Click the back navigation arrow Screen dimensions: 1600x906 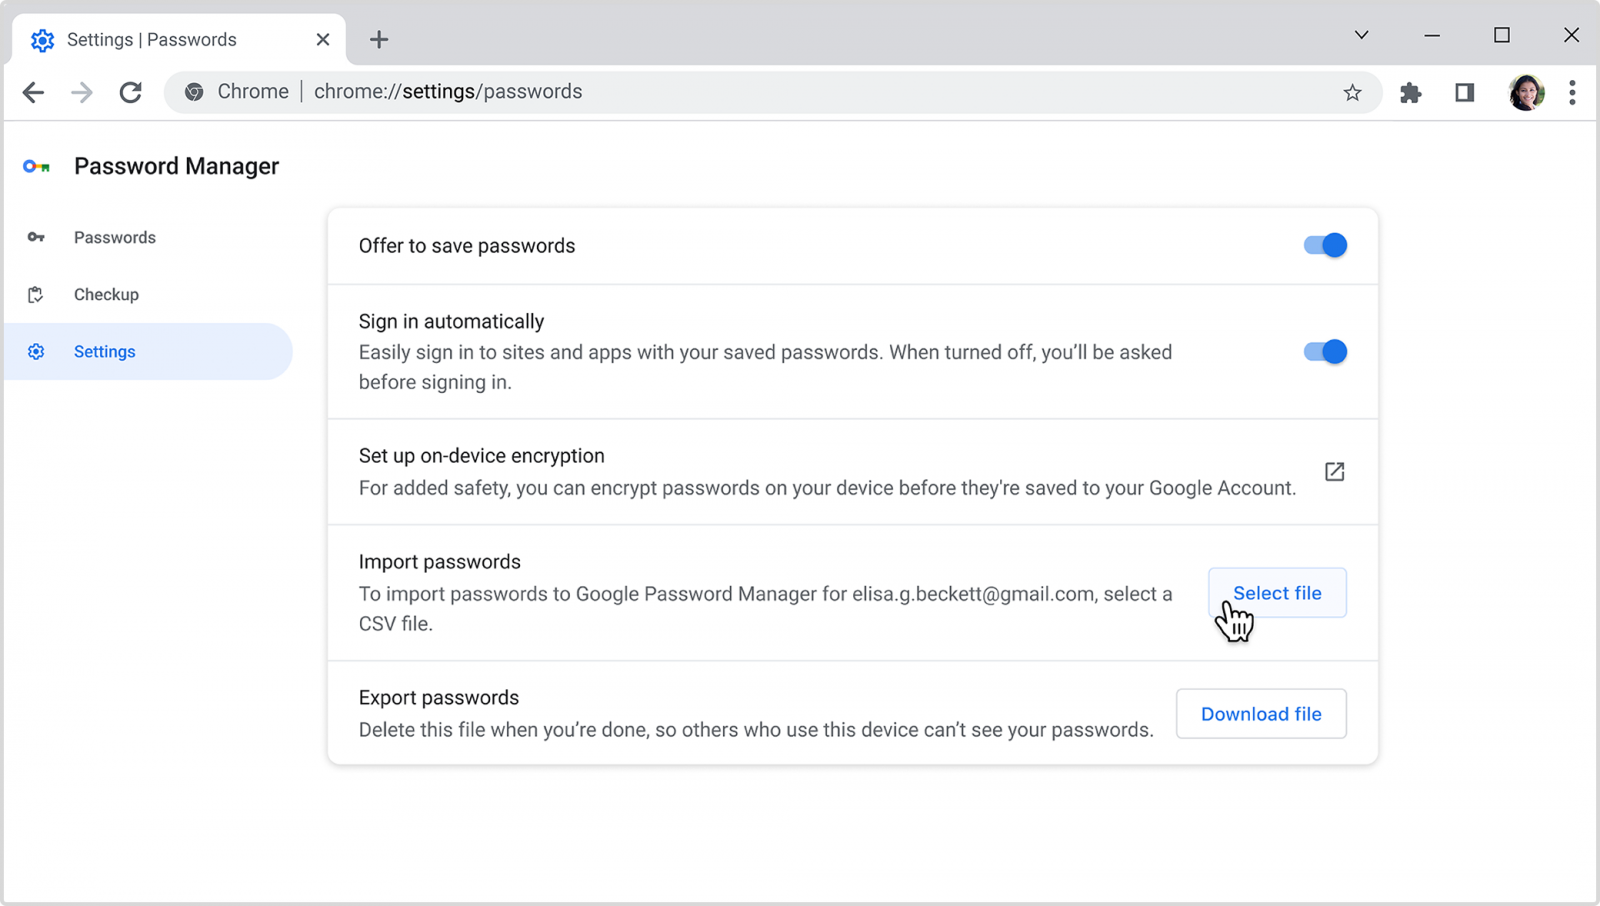[33, 92]
